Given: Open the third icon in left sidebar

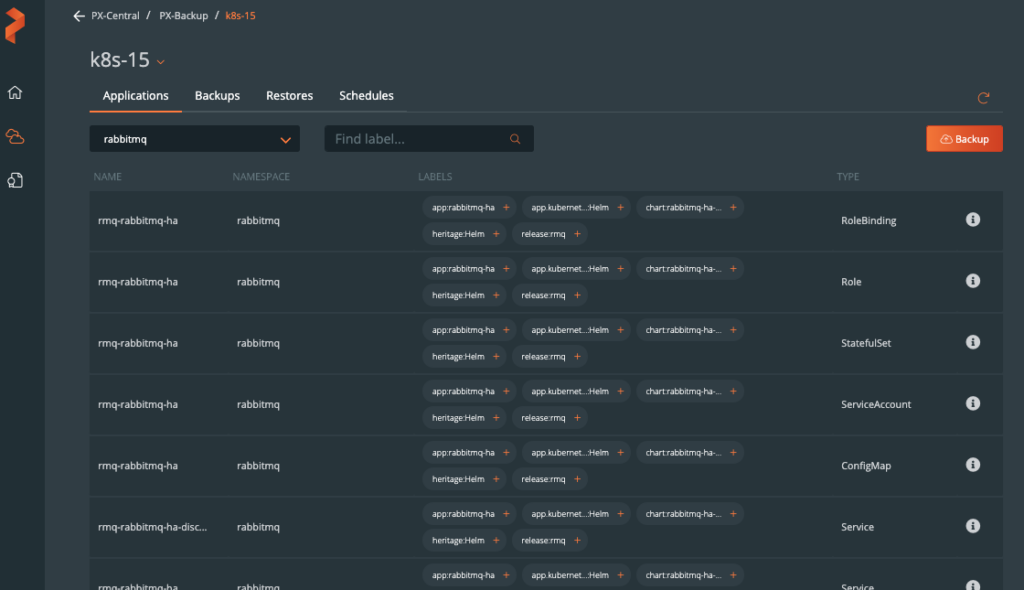Looking at the screenshot, I should 15,180.
